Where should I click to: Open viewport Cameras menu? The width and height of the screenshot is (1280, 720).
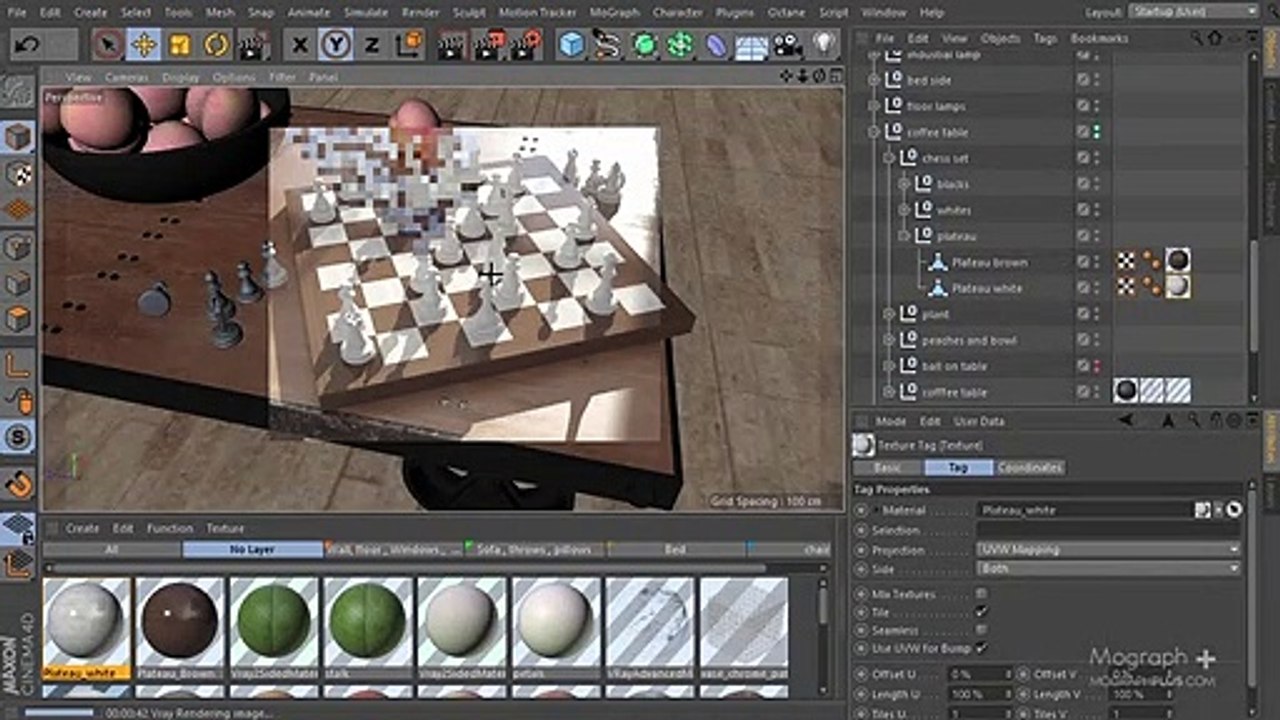tap(126, 77)
